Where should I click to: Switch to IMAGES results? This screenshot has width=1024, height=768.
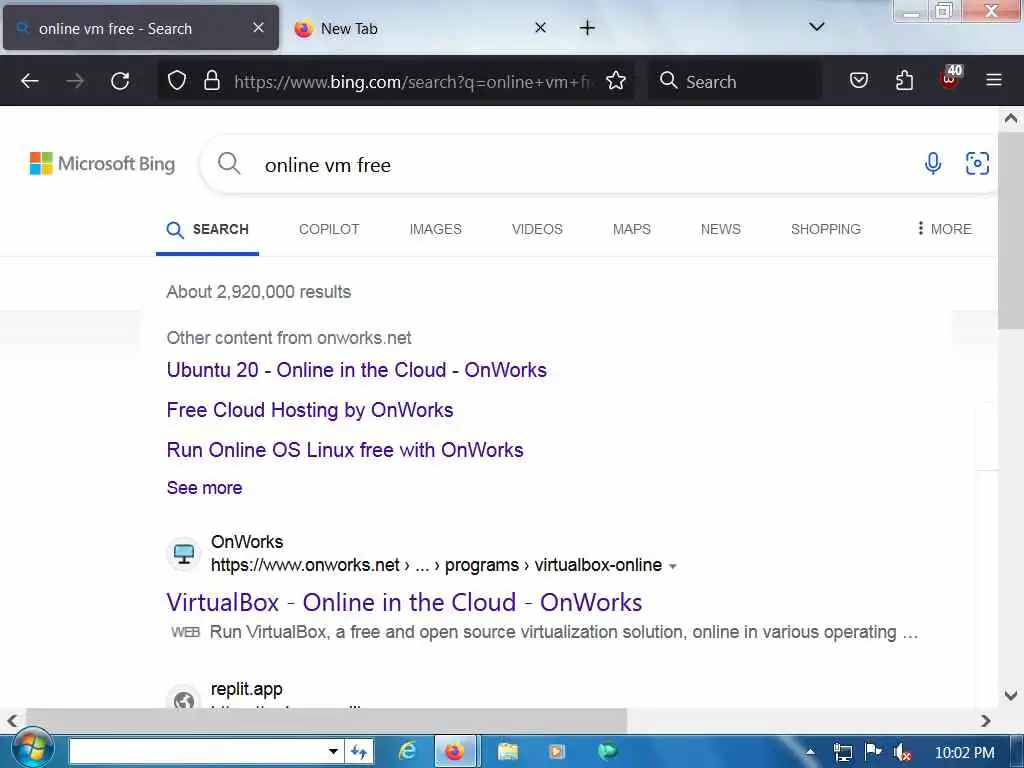click(436, 229)
